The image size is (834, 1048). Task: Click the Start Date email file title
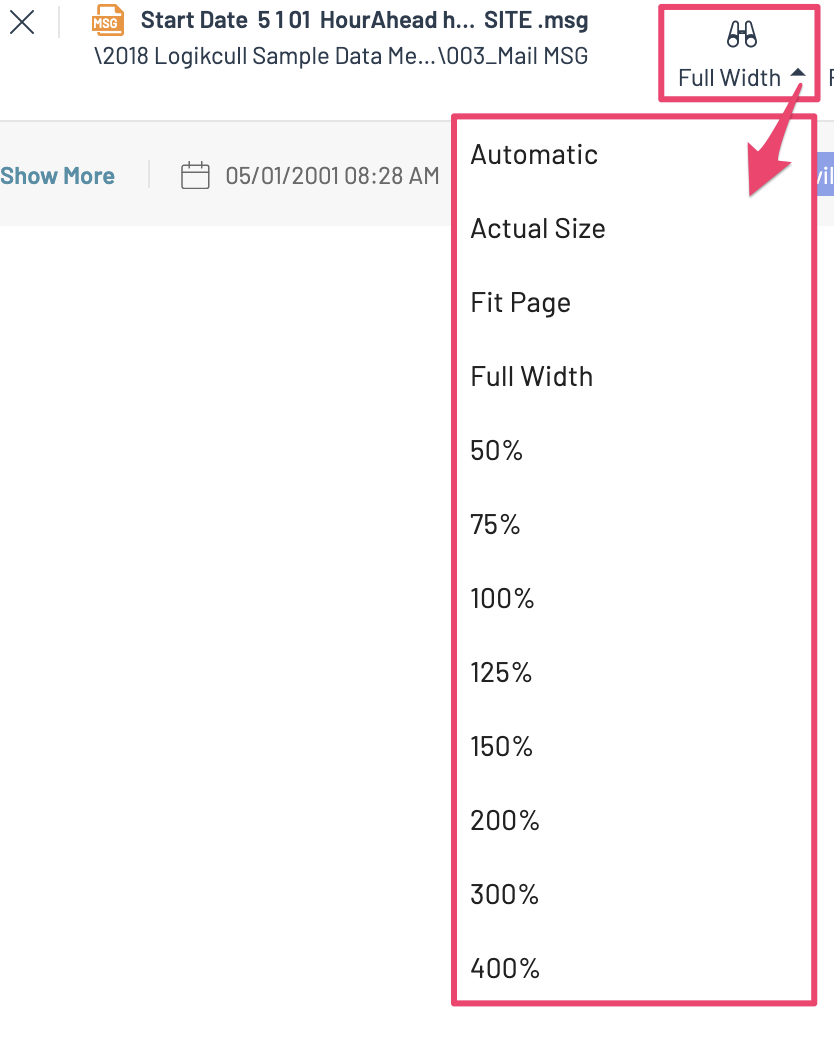click(x=364, y=20)
